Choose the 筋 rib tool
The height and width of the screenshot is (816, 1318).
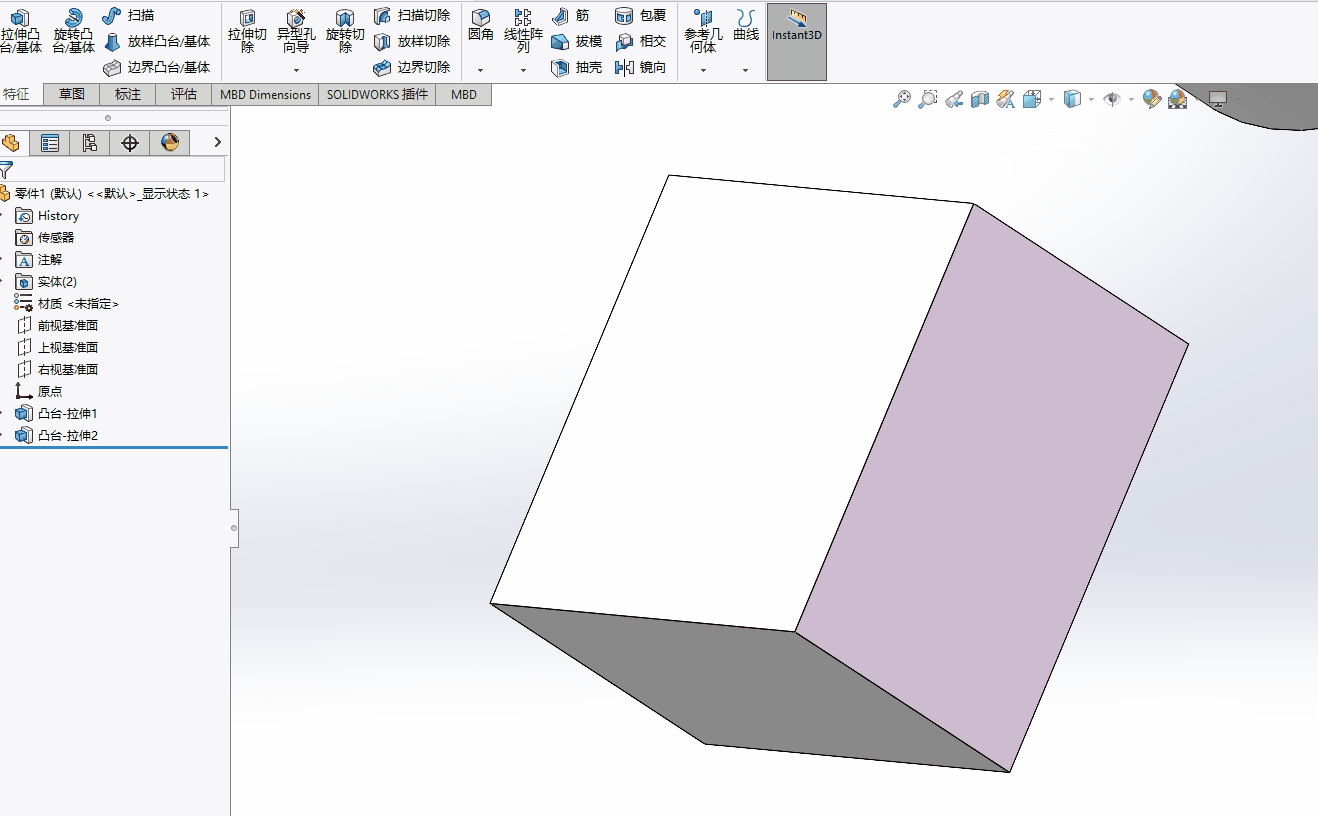570,15
